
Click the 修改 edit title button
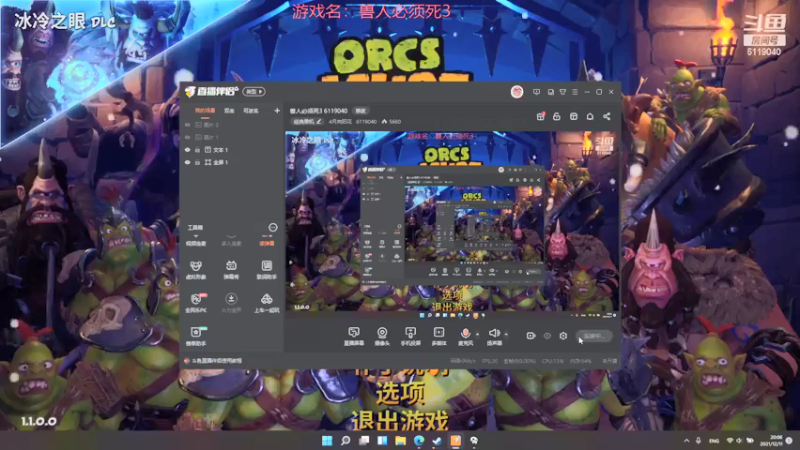click(361, 111)
